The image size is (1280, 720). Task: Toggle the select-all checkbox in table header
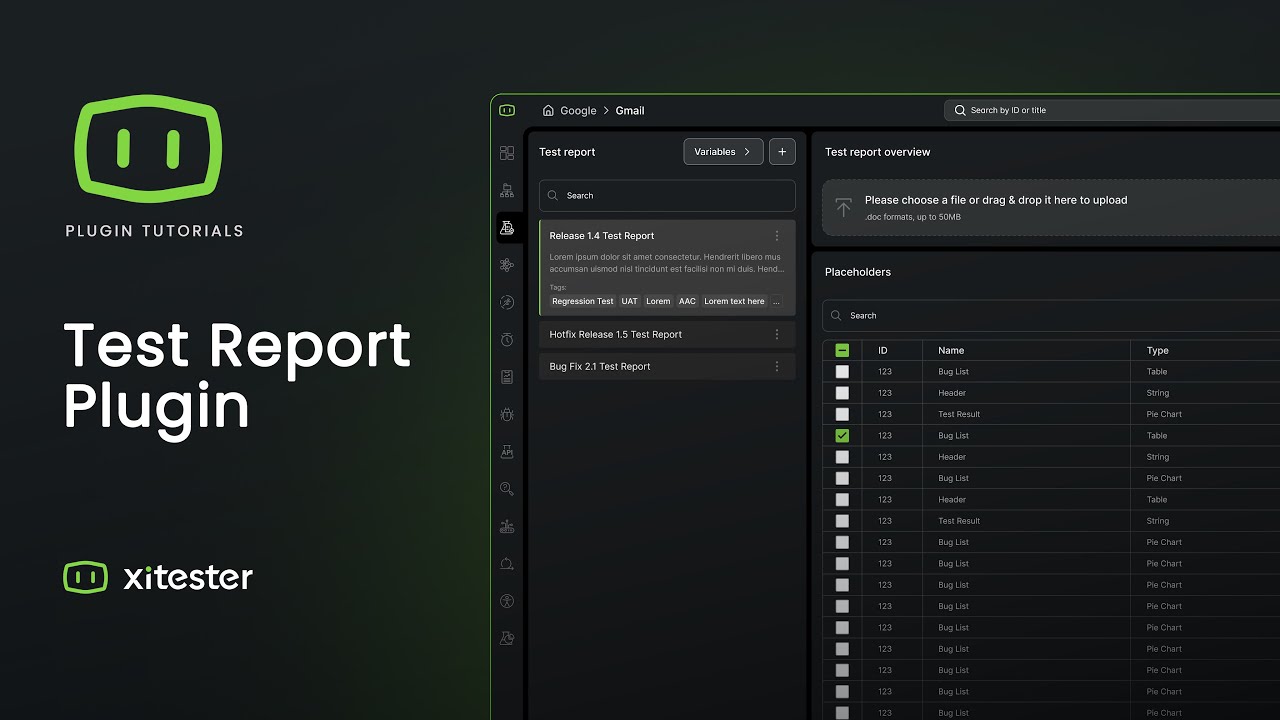tap(842, 350)
